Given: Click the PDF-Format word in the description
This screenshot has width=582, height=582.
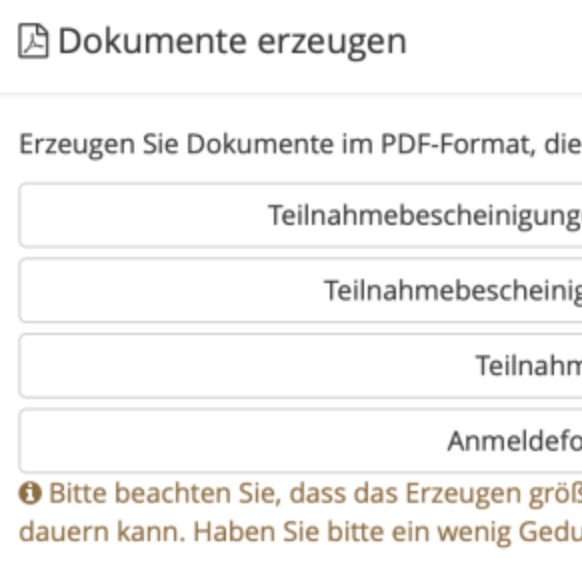Looking at the screenshot, I should (458, 144).
